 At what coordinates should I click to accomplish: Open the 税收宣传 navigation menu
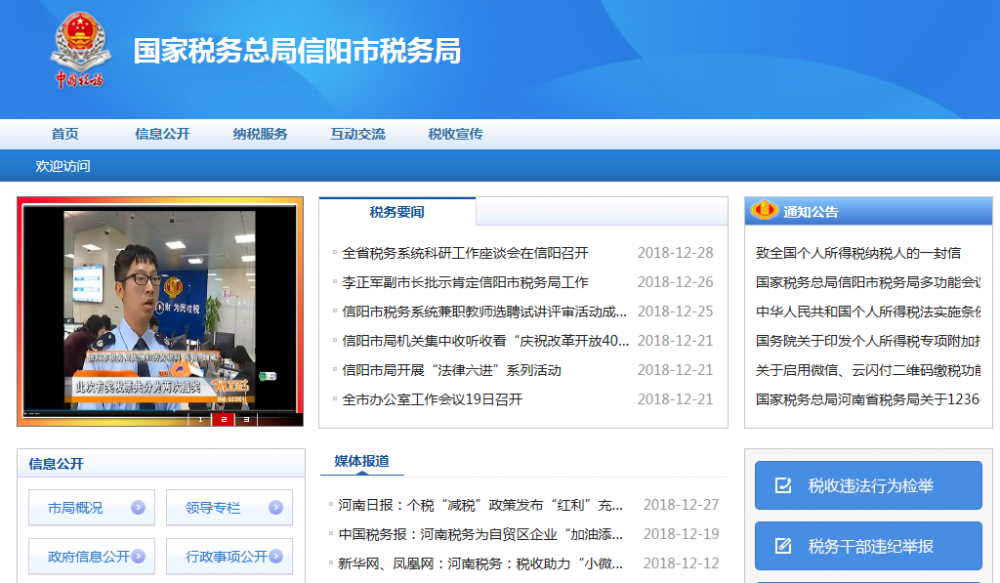[x=456, y=134]
